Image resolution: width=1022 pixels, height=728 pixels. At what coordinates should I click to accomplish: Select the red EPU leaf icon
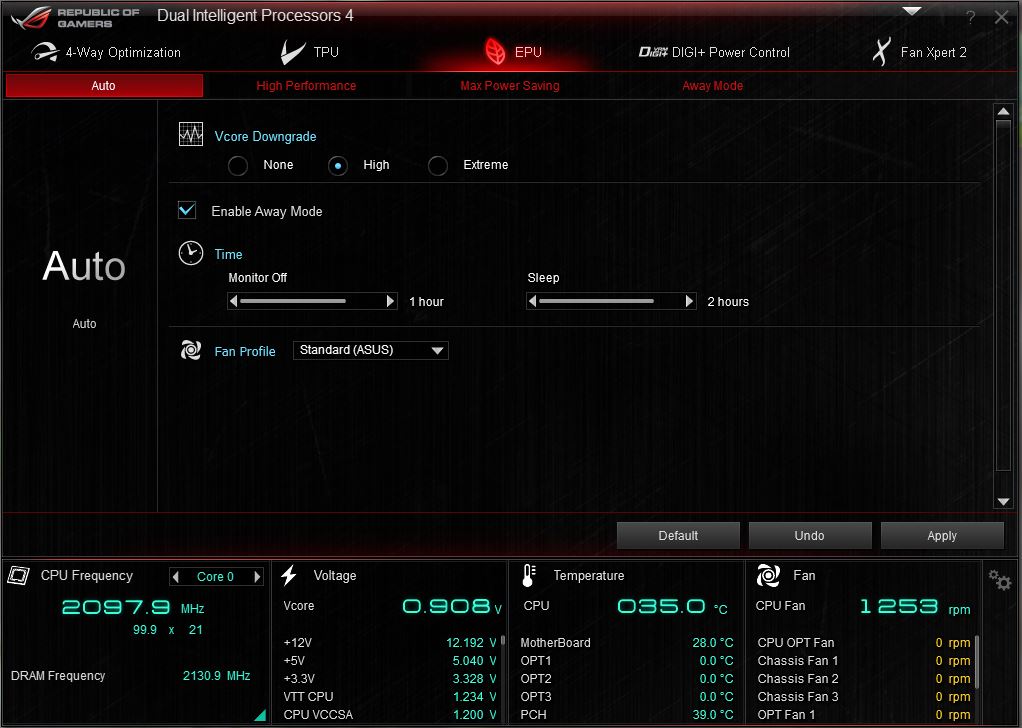pyautogui.click(x=495, y=51)
